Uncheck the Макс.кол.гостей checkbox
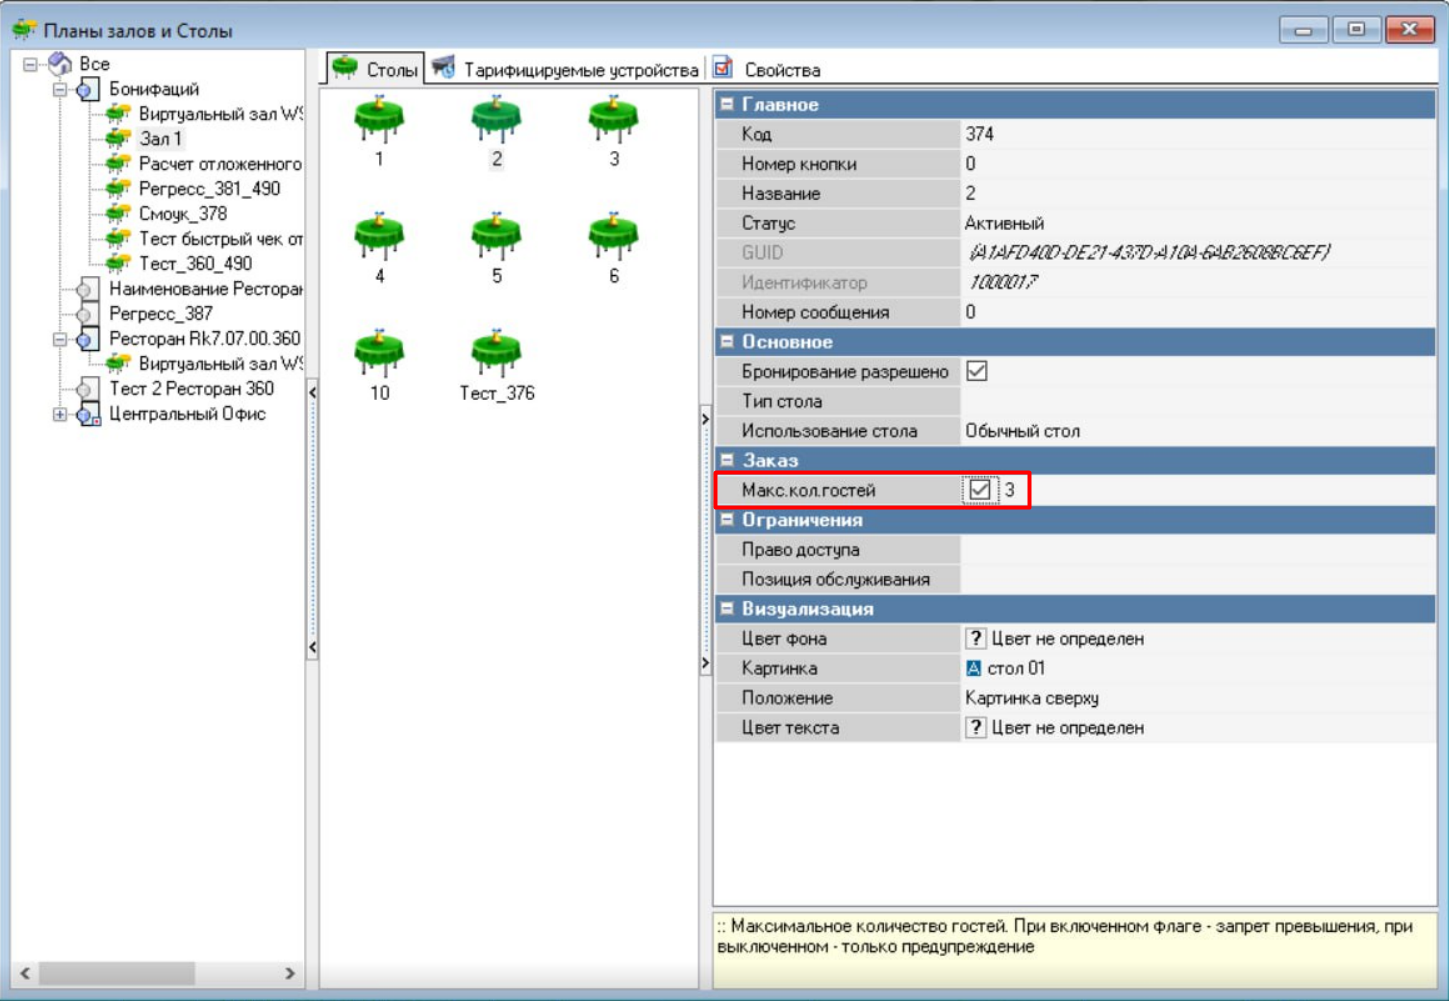 [x=979, y=490]
